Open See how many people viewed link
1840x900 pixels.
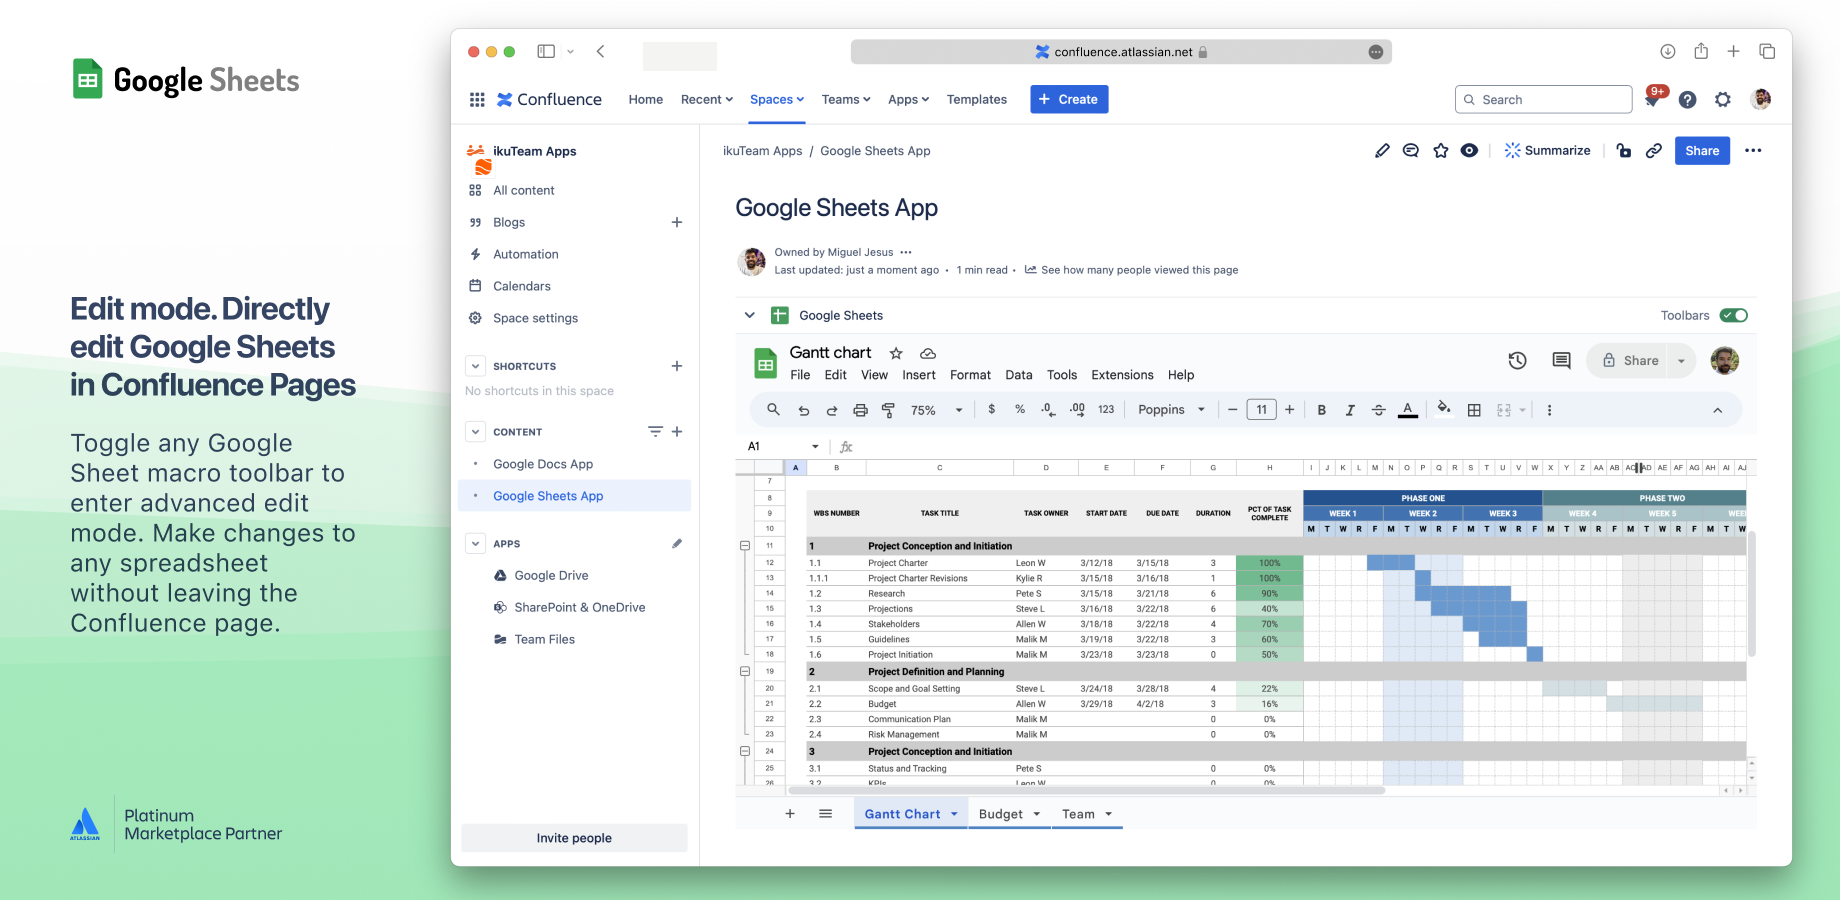[1131, 270]
